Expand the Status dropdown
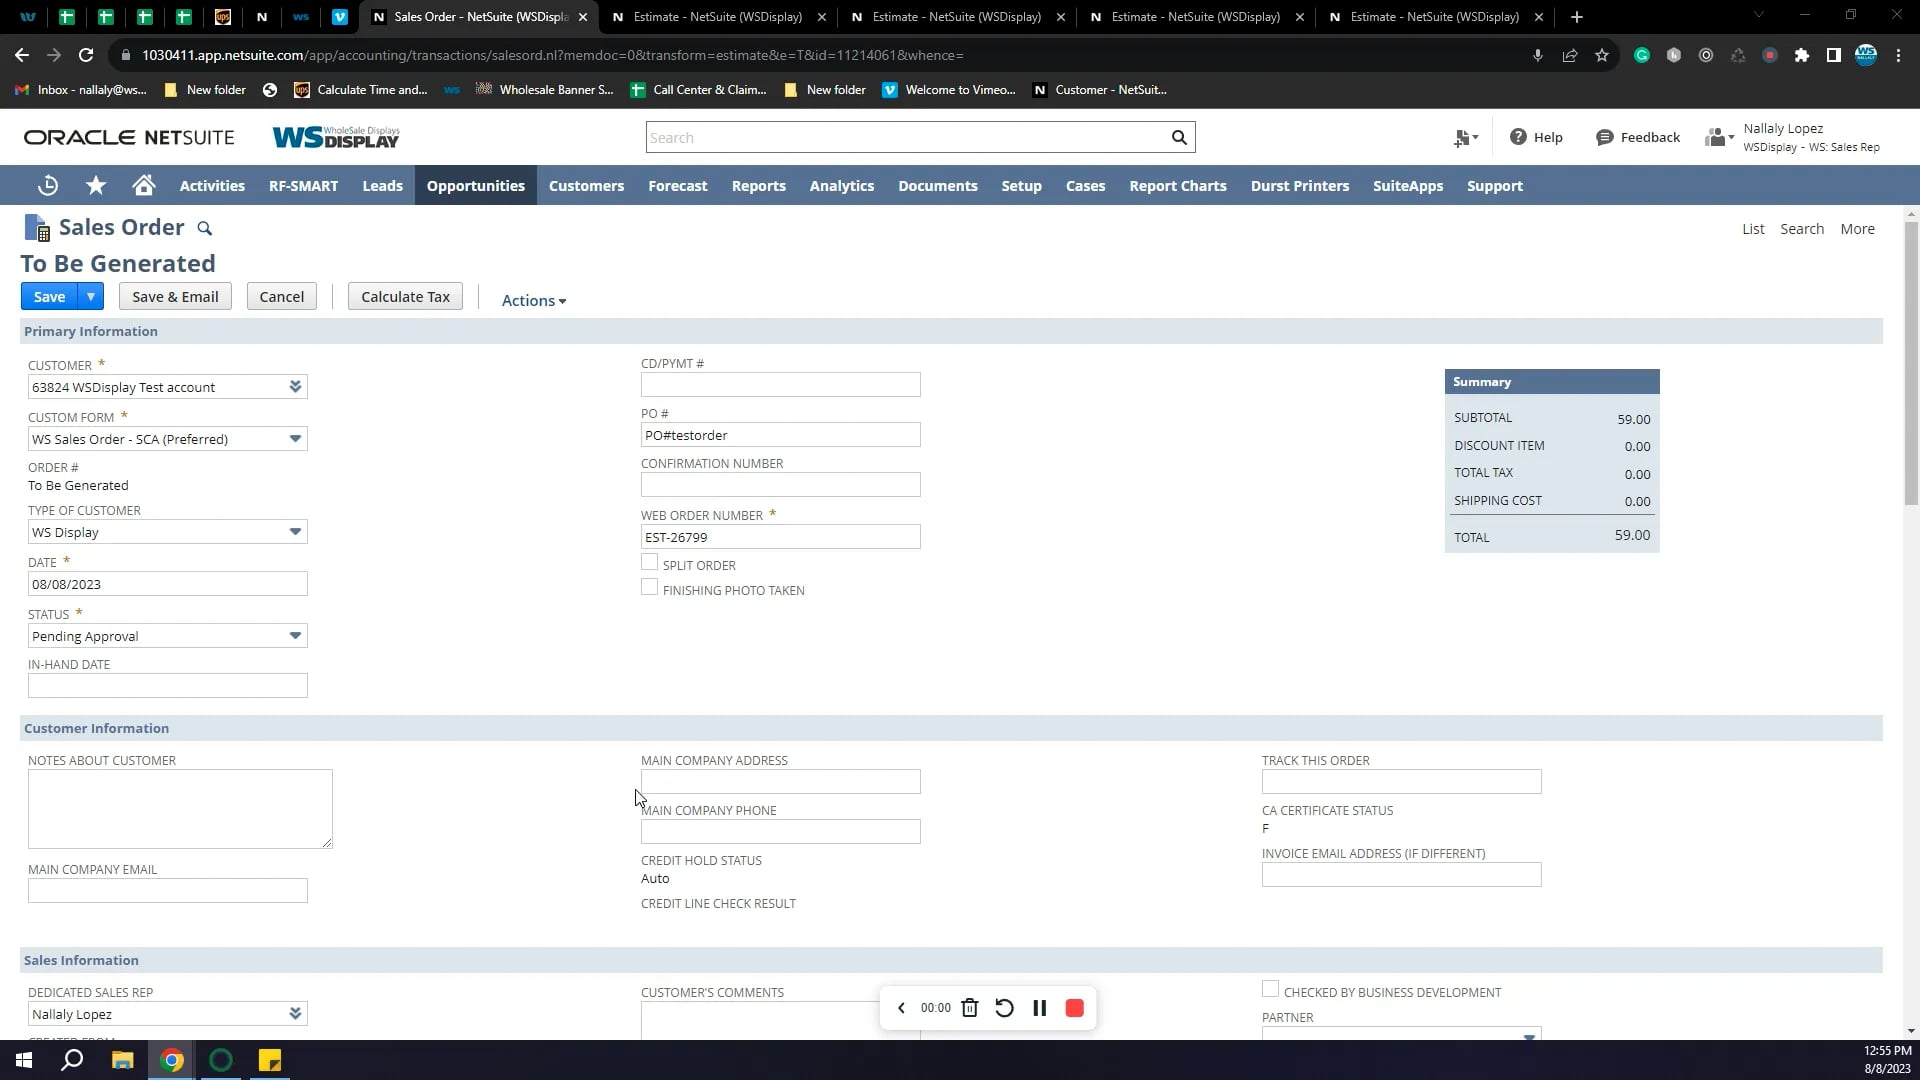1920x1080 pixels. pos(295,636)
